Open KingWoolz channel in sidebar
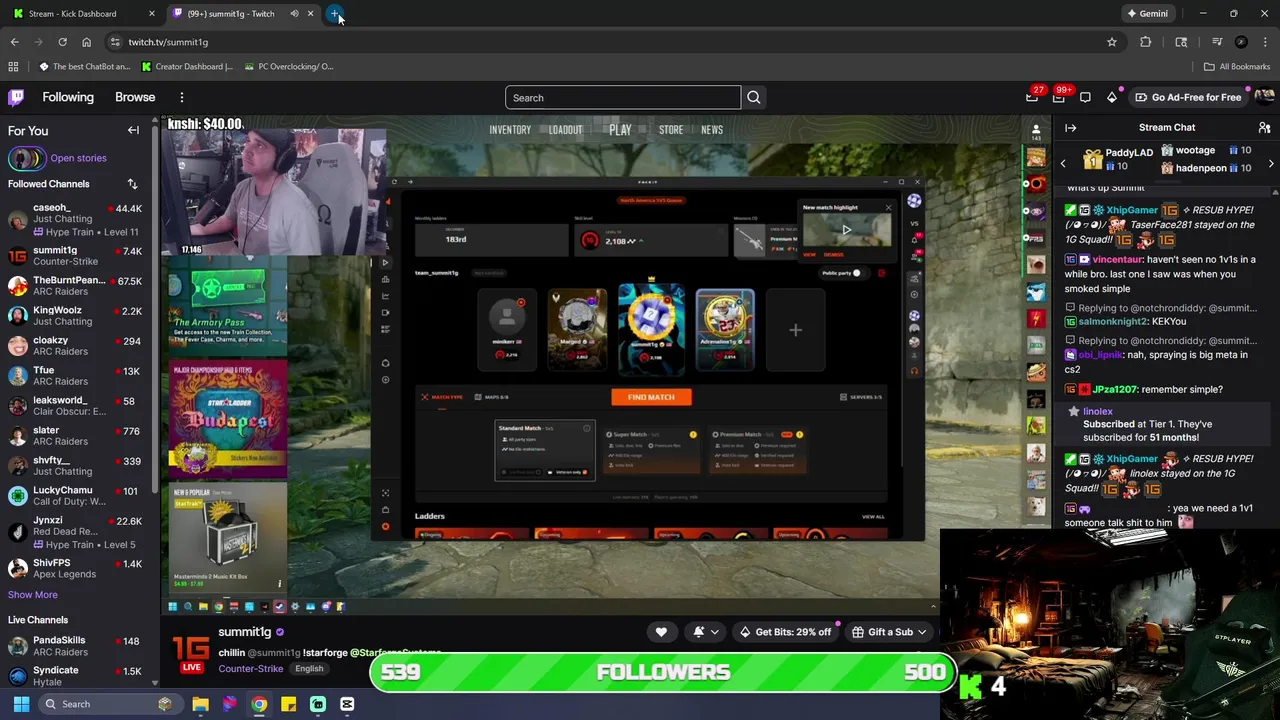Screen dimensions: 1280x720 (x=75, y=316)
